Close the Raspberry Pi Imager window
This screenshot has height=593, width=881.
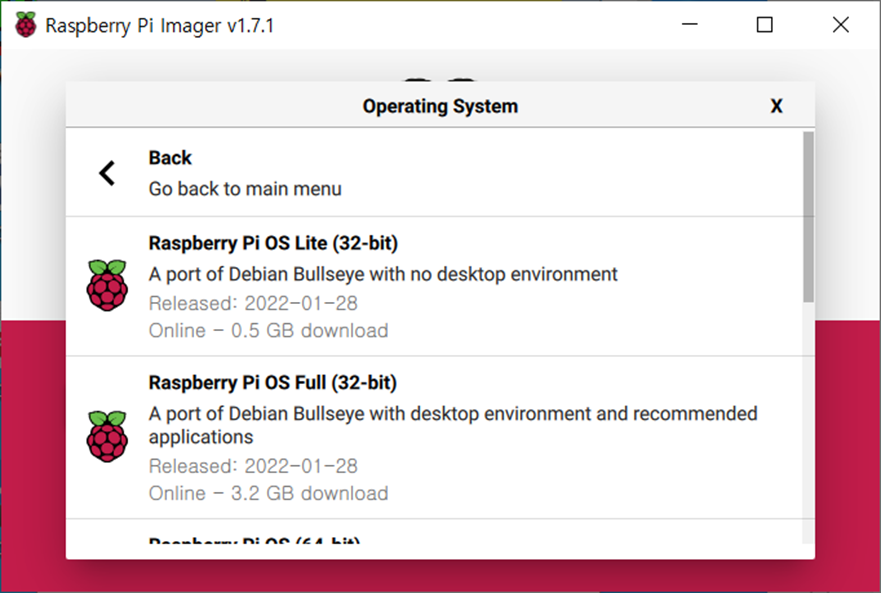pyautogui.click(x=841, y=24)
